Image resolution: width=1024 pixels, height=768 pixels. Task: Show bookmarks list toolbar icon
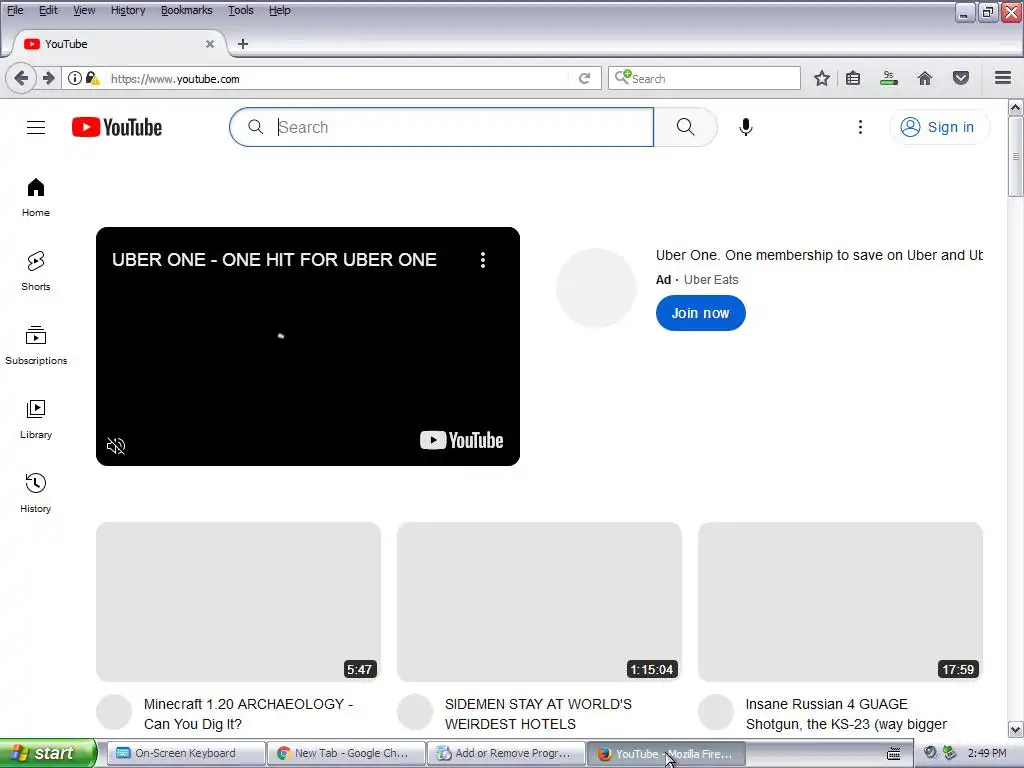point(853,78)
